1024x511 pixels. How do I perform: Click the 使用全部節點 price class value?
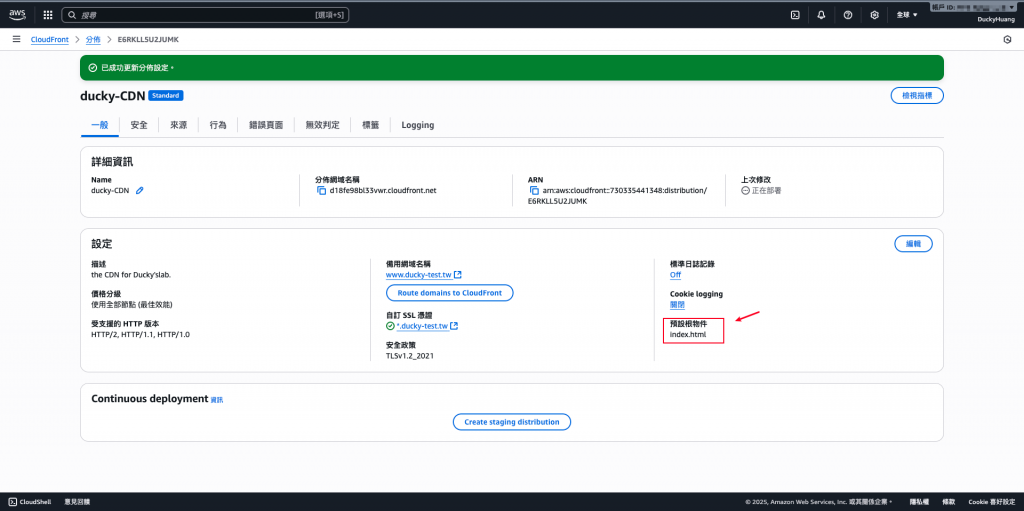click(132, 305)
